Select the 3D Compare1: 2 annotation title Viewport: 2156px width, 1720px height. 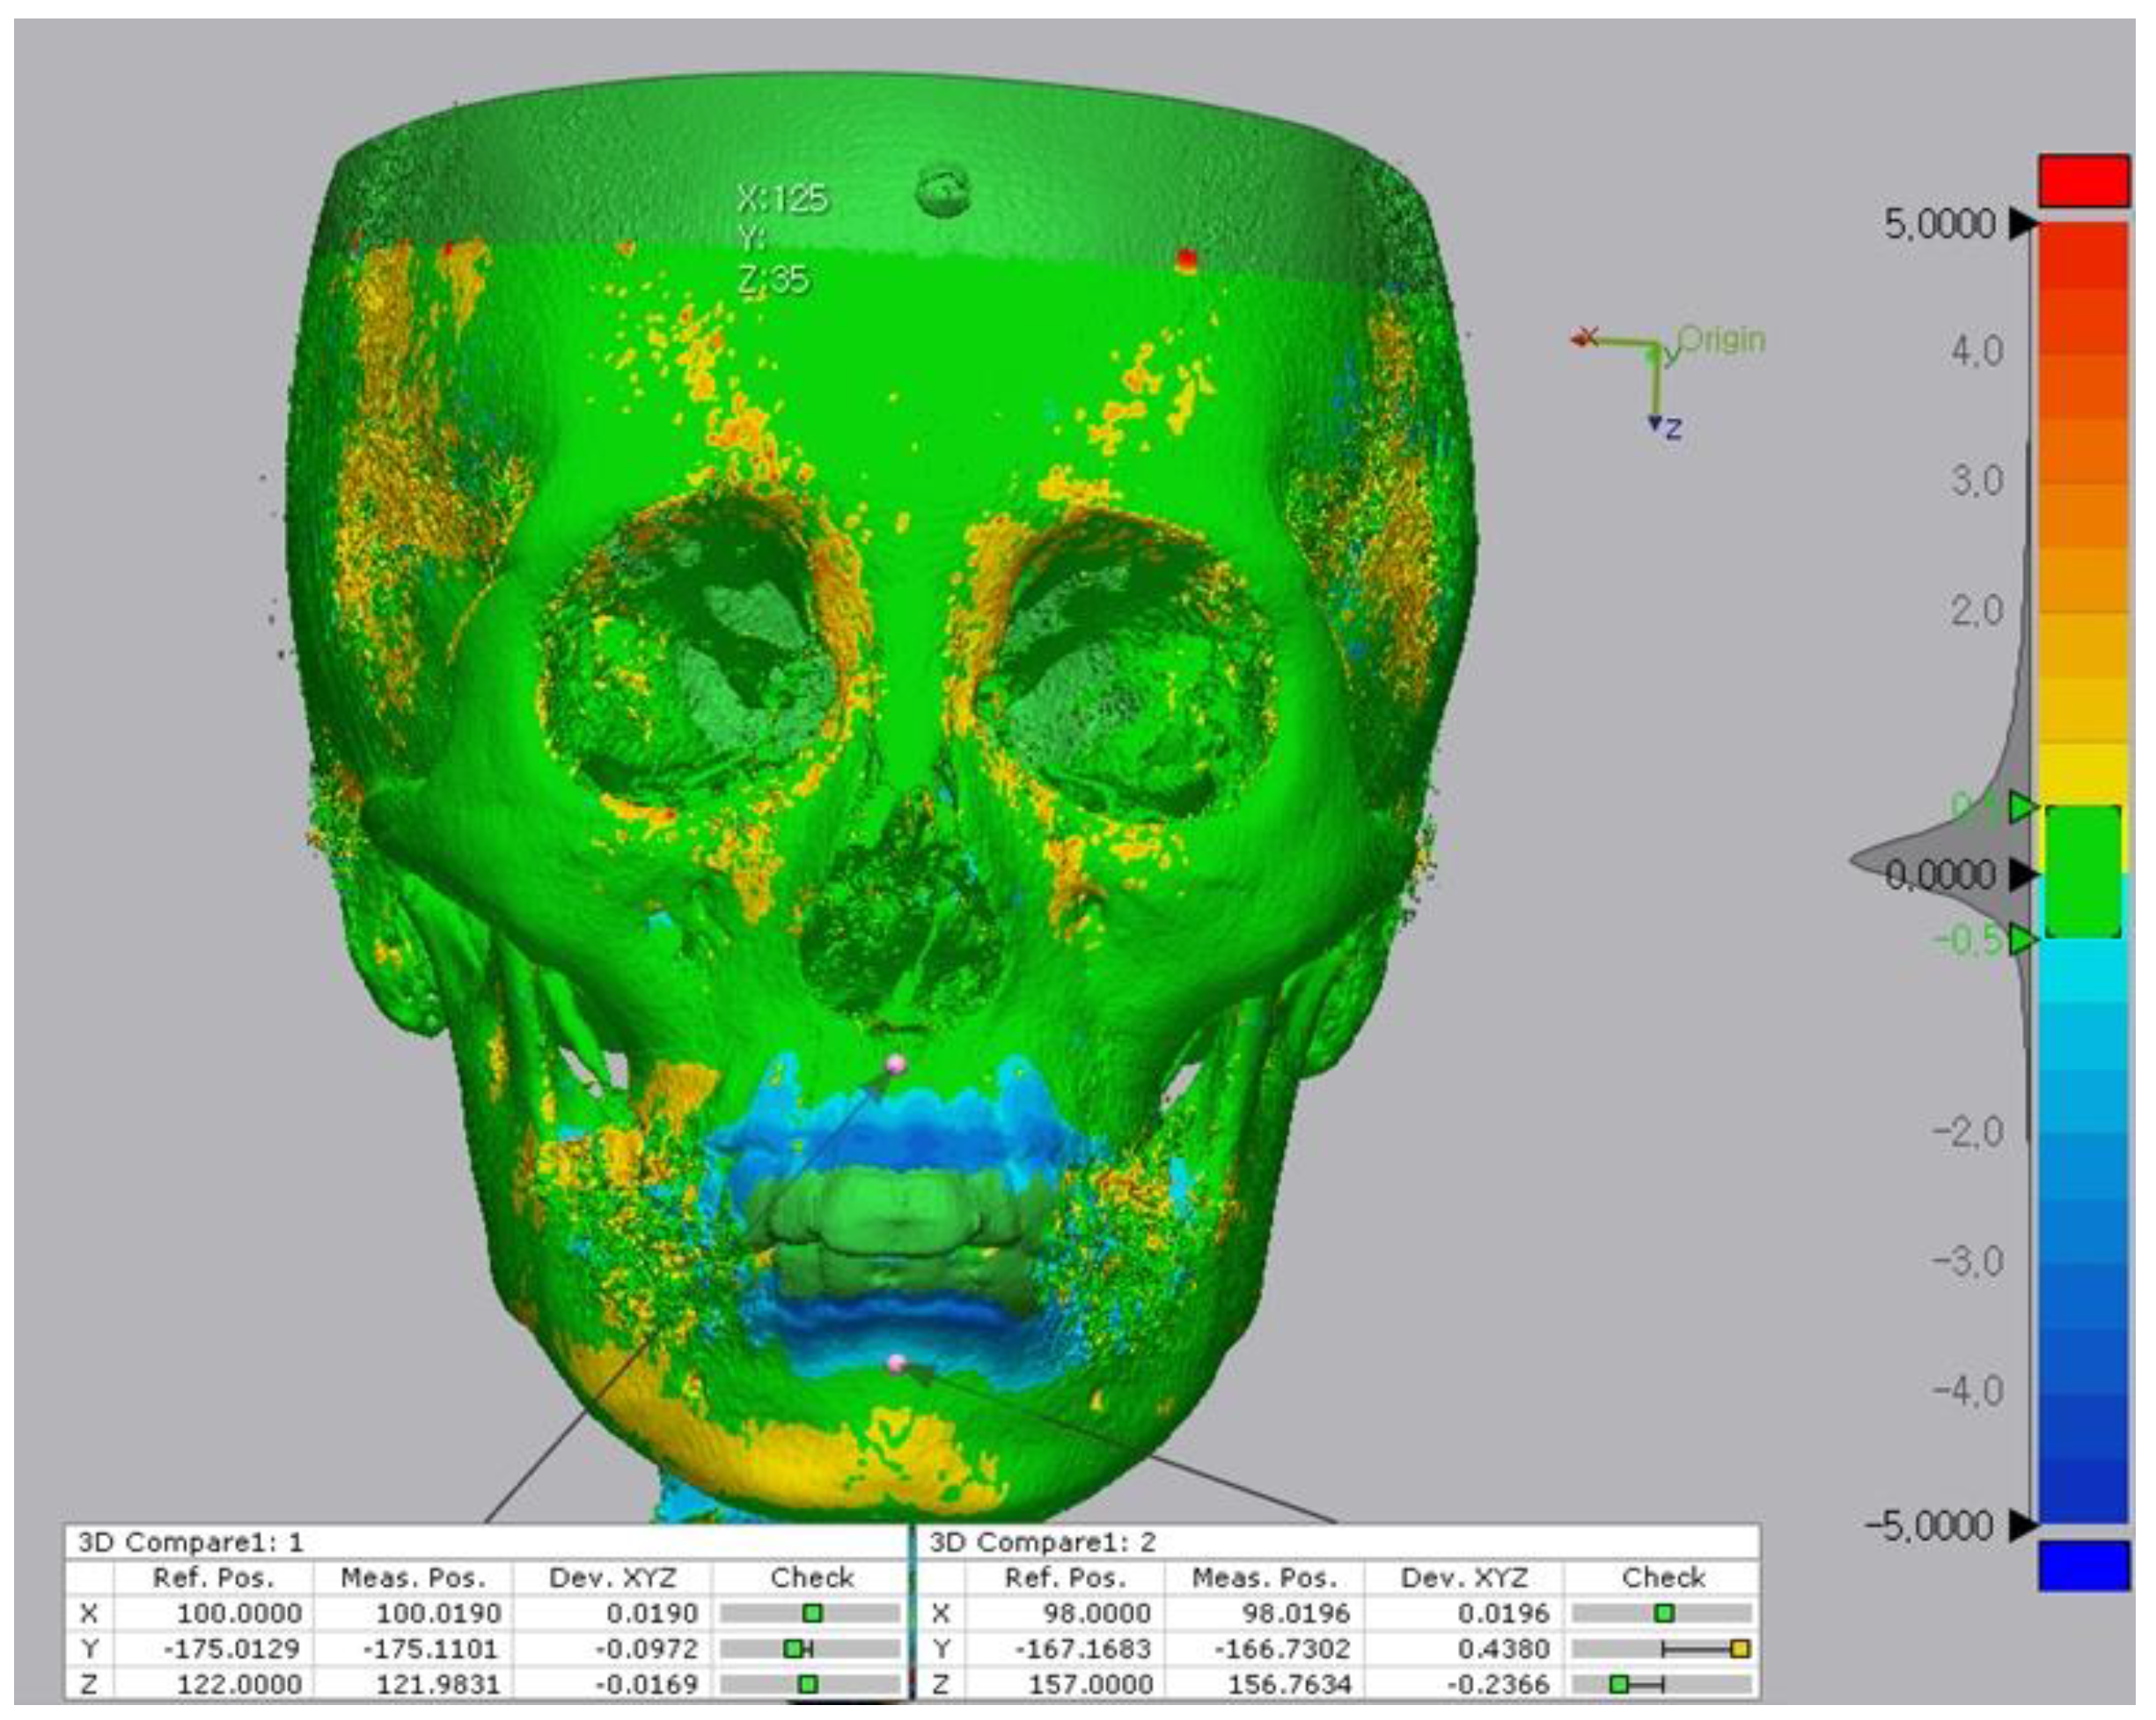[1042, 1542]
